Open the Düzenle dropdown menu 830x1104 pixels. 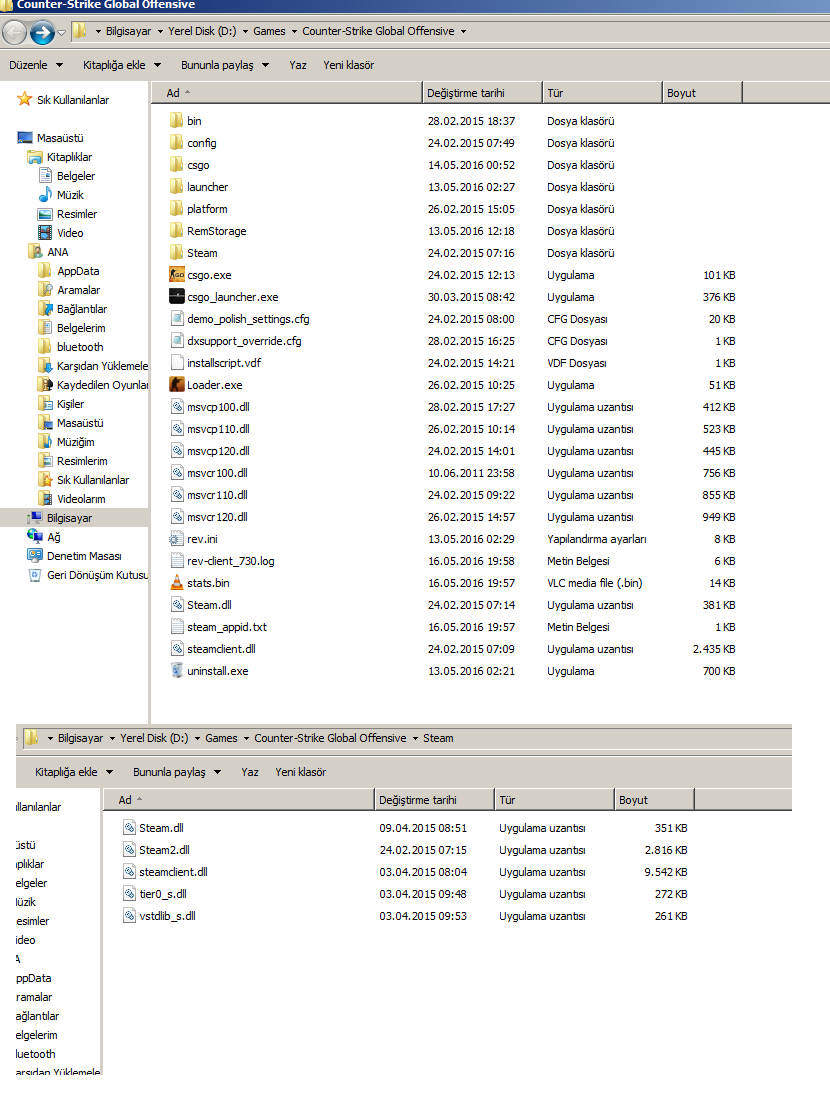point(36,65)
